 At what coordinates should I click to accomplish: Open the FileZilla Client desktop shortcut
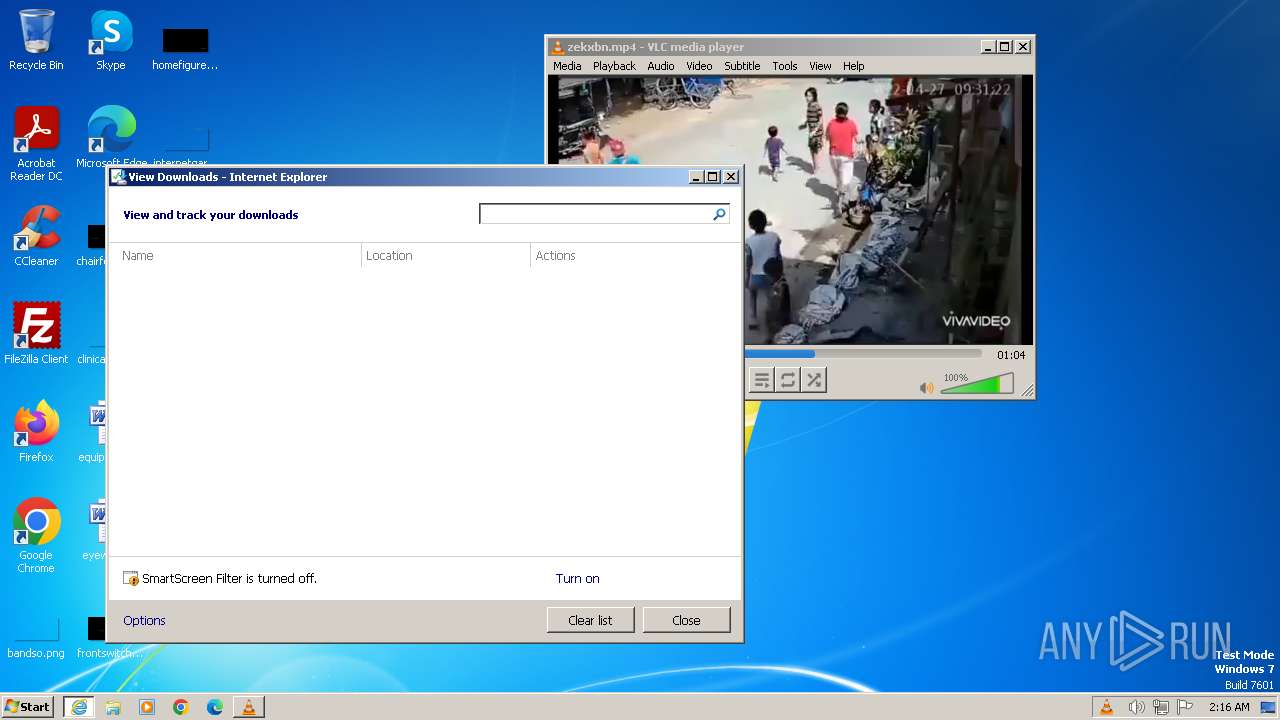(36, 333)
